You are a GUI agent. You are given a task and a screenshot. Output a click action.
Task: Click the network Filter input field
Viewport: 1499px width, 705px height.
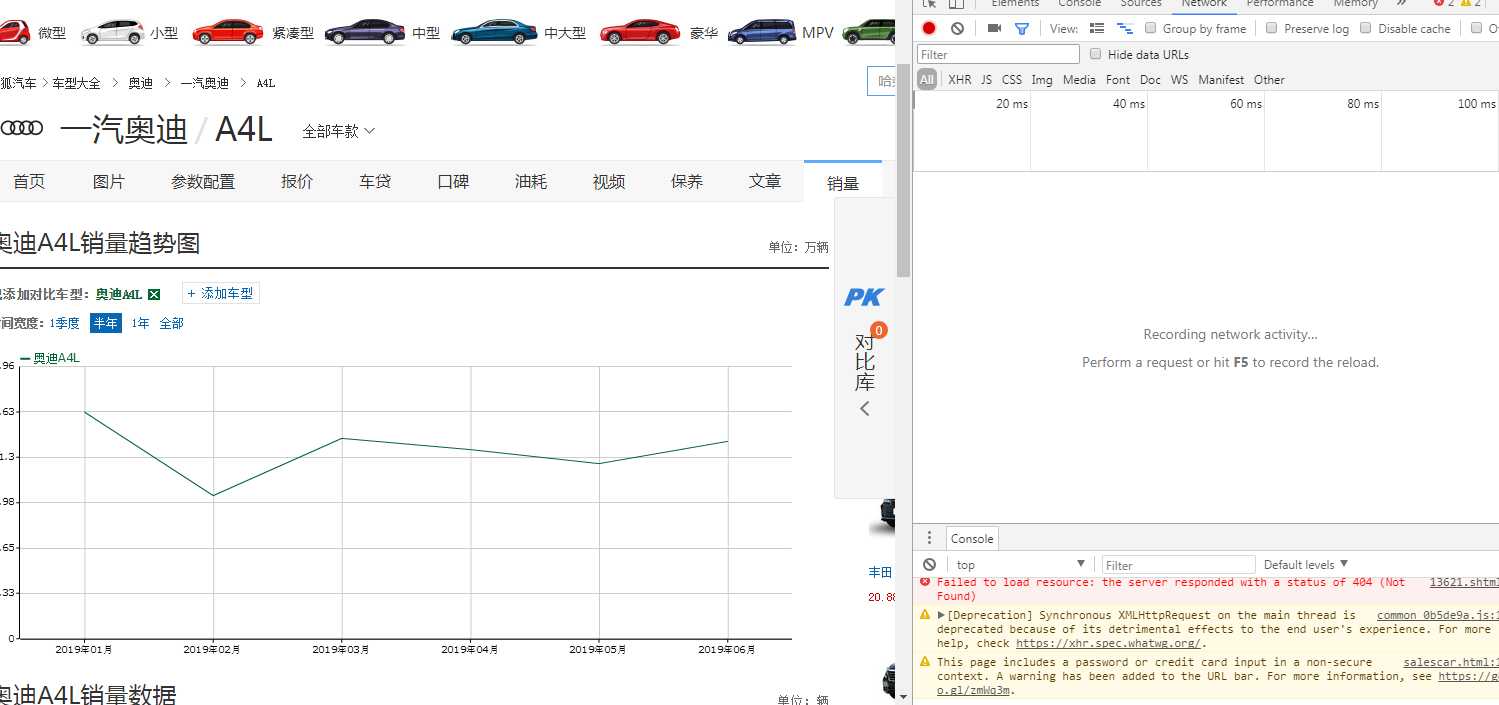[998, 54]
